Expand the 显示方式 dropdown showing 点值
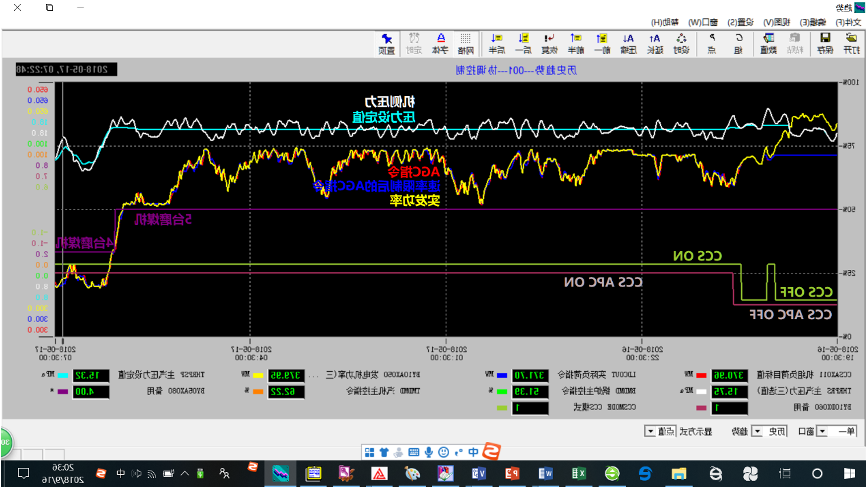Viewport: 866px width, 487px height. [650, 432]
